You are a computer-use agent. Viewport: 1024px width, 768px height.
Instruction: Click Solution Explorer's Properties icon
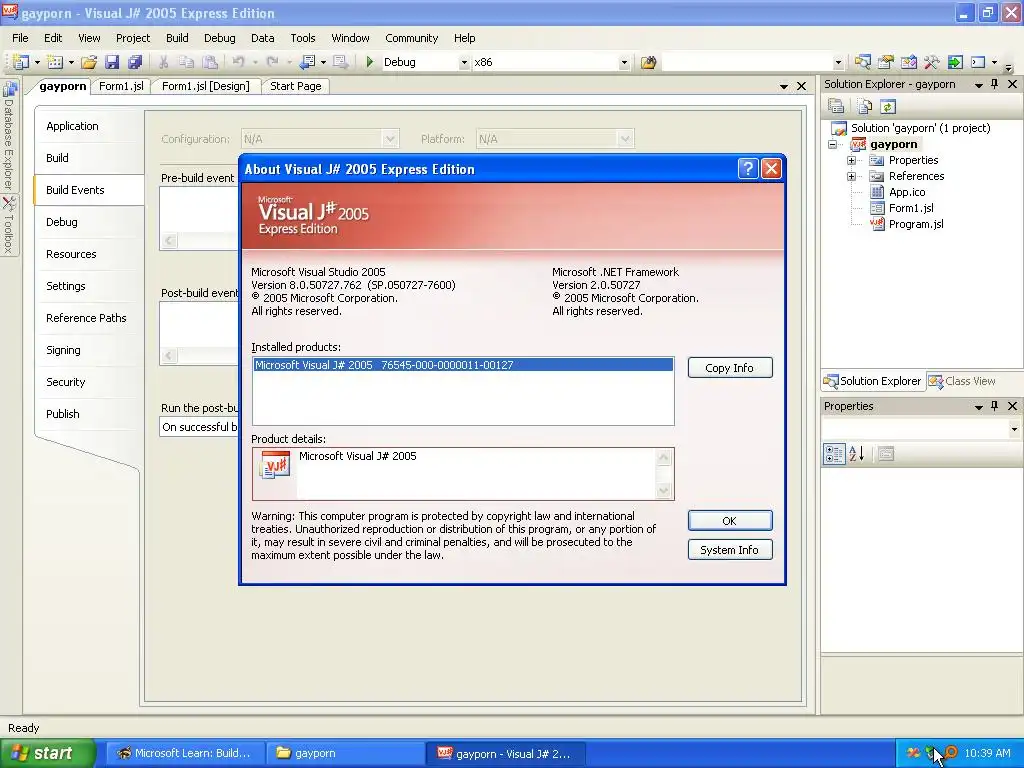[836, 106]
